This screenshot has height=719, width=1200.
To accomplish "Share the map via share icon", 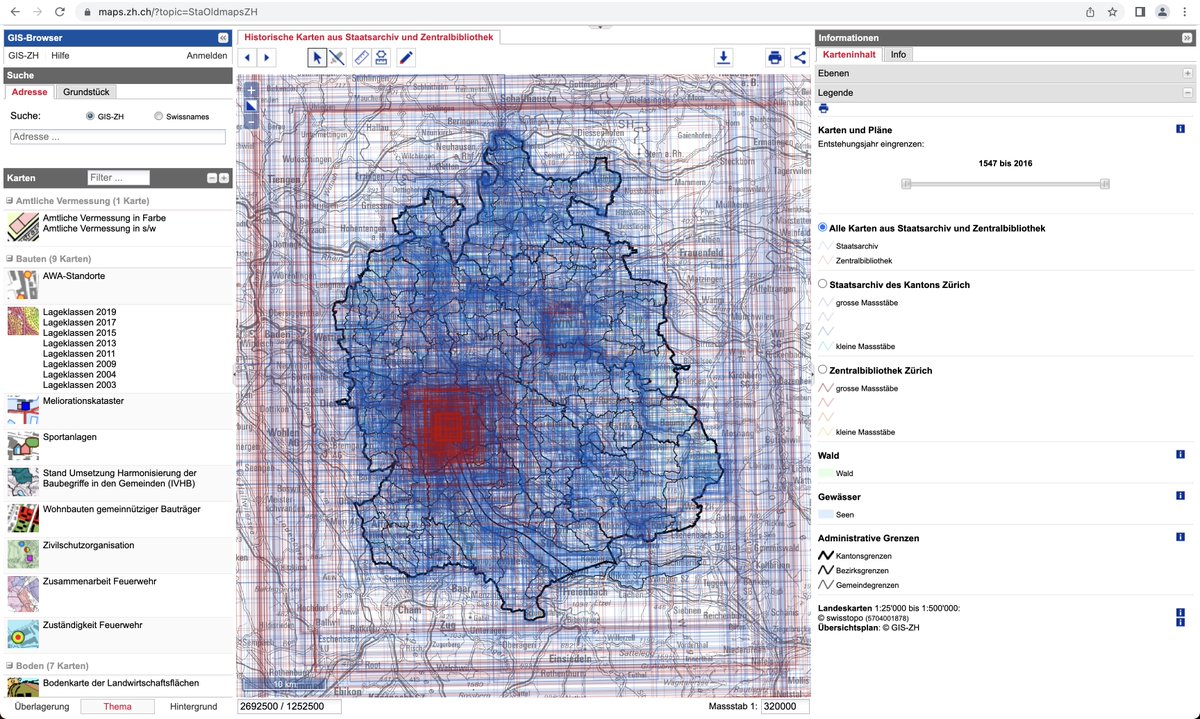I will [x=800, y=58].
